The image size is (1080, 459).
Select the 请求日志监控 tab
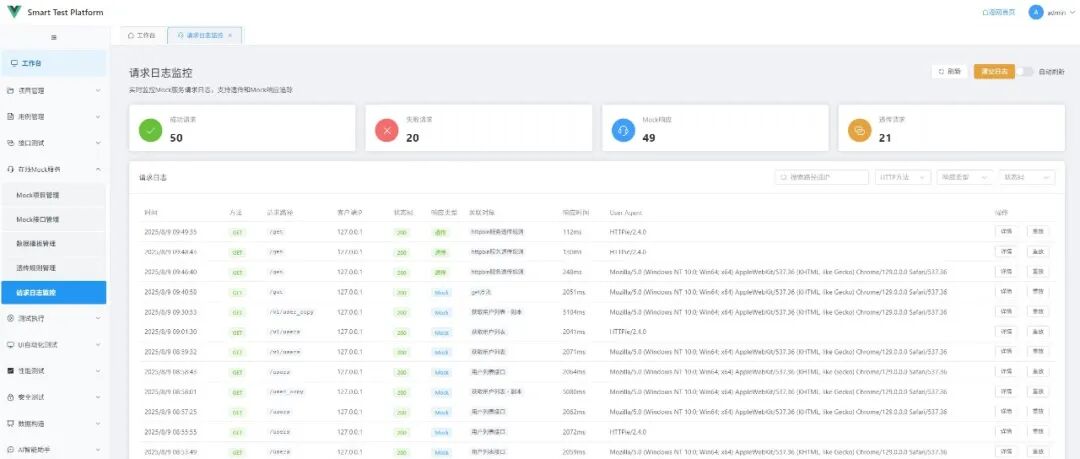coord(205,35)
